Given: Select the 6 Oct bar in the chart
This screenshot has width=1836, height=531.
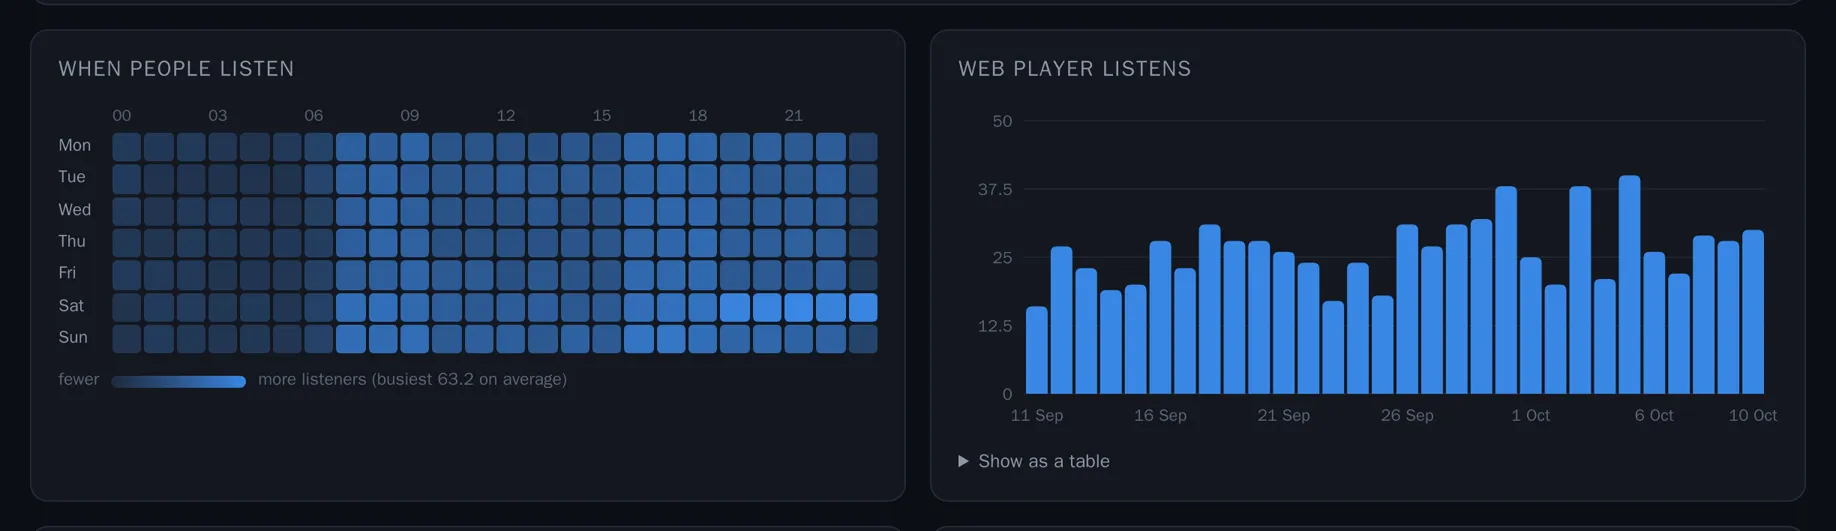Looking at the screenshot, I should (x=1654, y=323).
